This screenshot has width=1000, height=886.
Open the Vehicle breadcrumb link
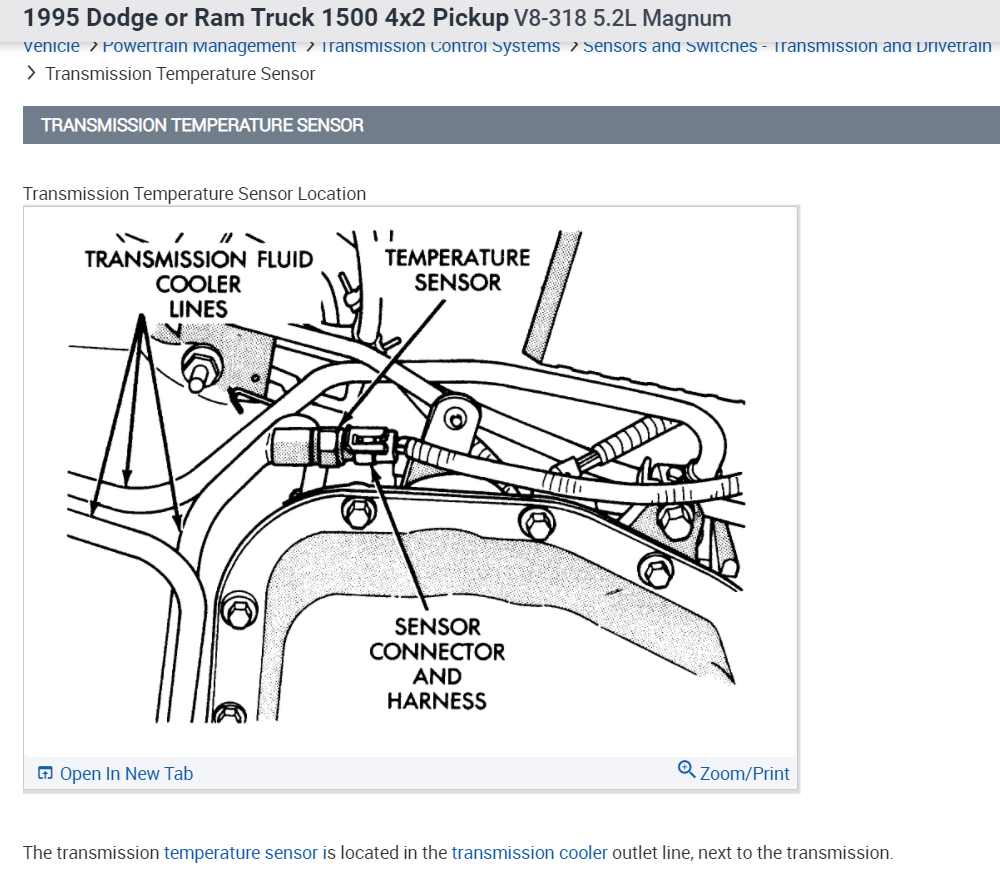(51, 47)
